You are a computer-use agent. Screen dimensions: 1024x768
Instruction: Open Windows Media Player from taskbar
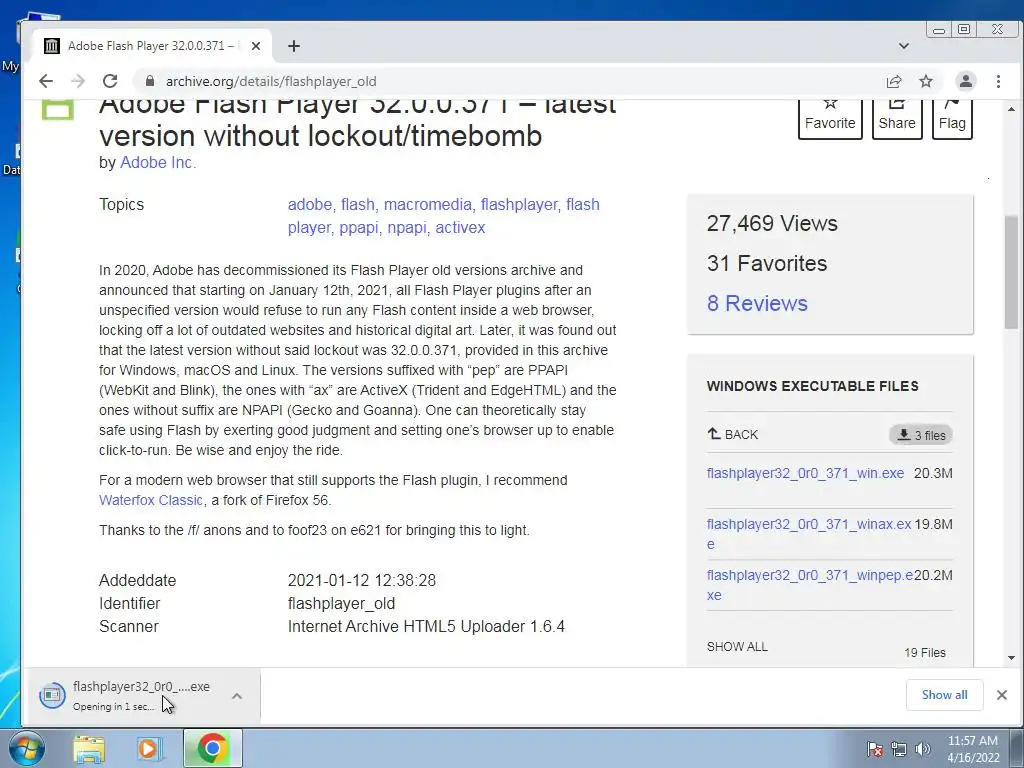[x=148, y=749]
